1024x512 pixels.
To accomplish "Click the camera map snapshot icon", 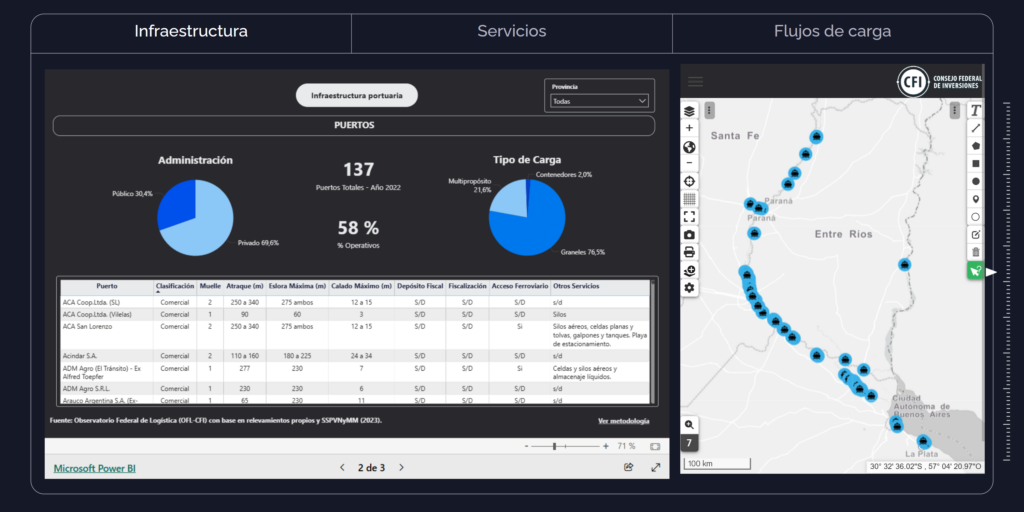I will (x=689, y=234).
